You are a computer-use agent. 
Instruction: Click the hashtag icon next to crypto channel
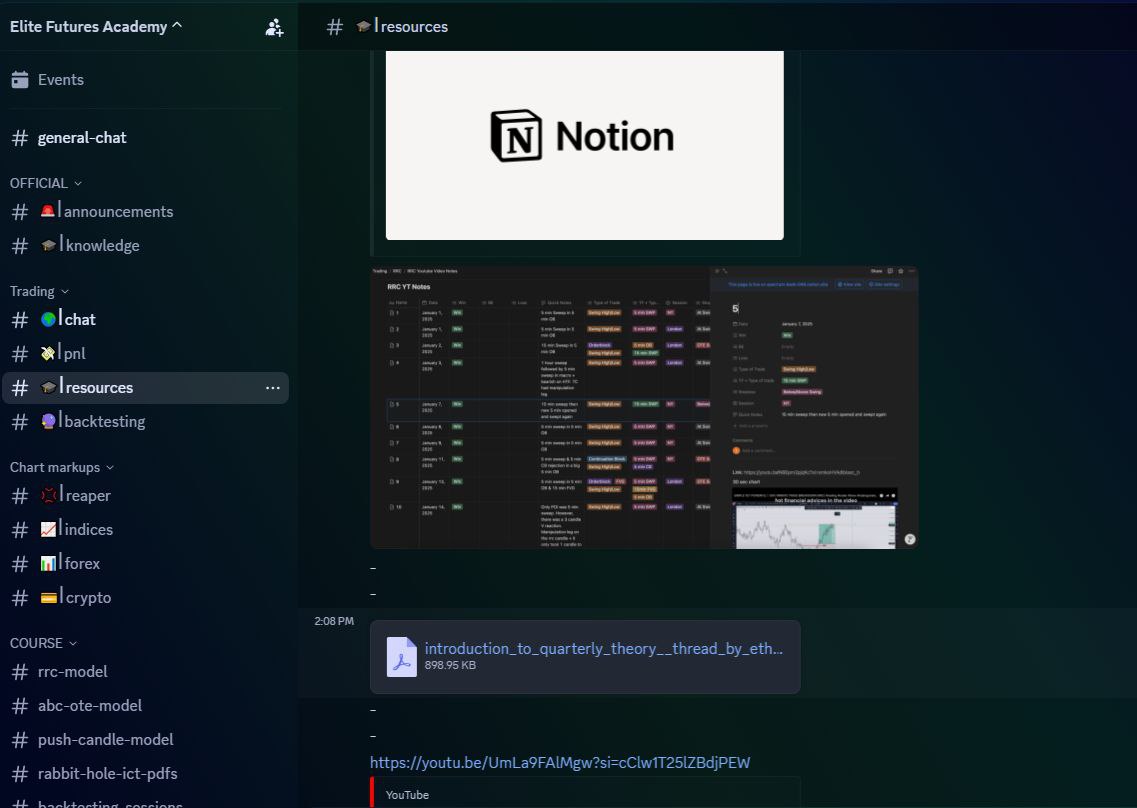pyautogui.click(x=19, y=598)
